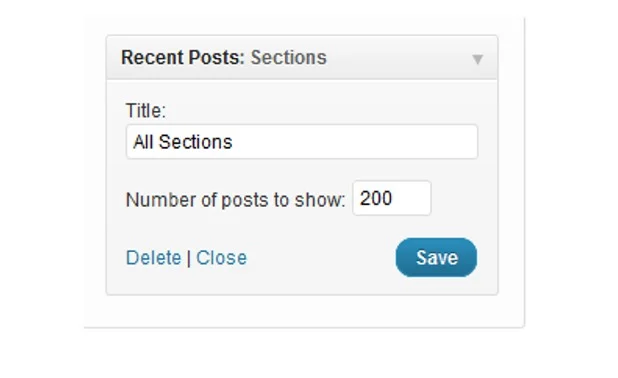Close the widget settings via Close link

tap(222, 258)
